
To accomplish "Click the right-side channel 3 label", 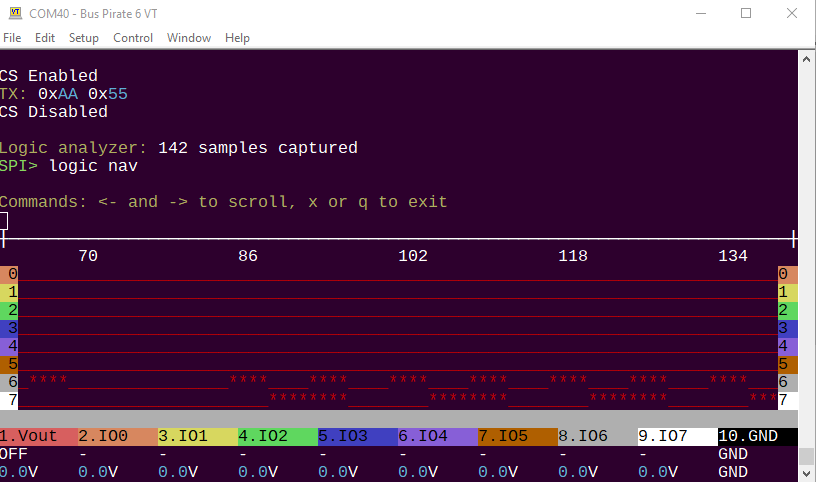I will pos(787,328).
